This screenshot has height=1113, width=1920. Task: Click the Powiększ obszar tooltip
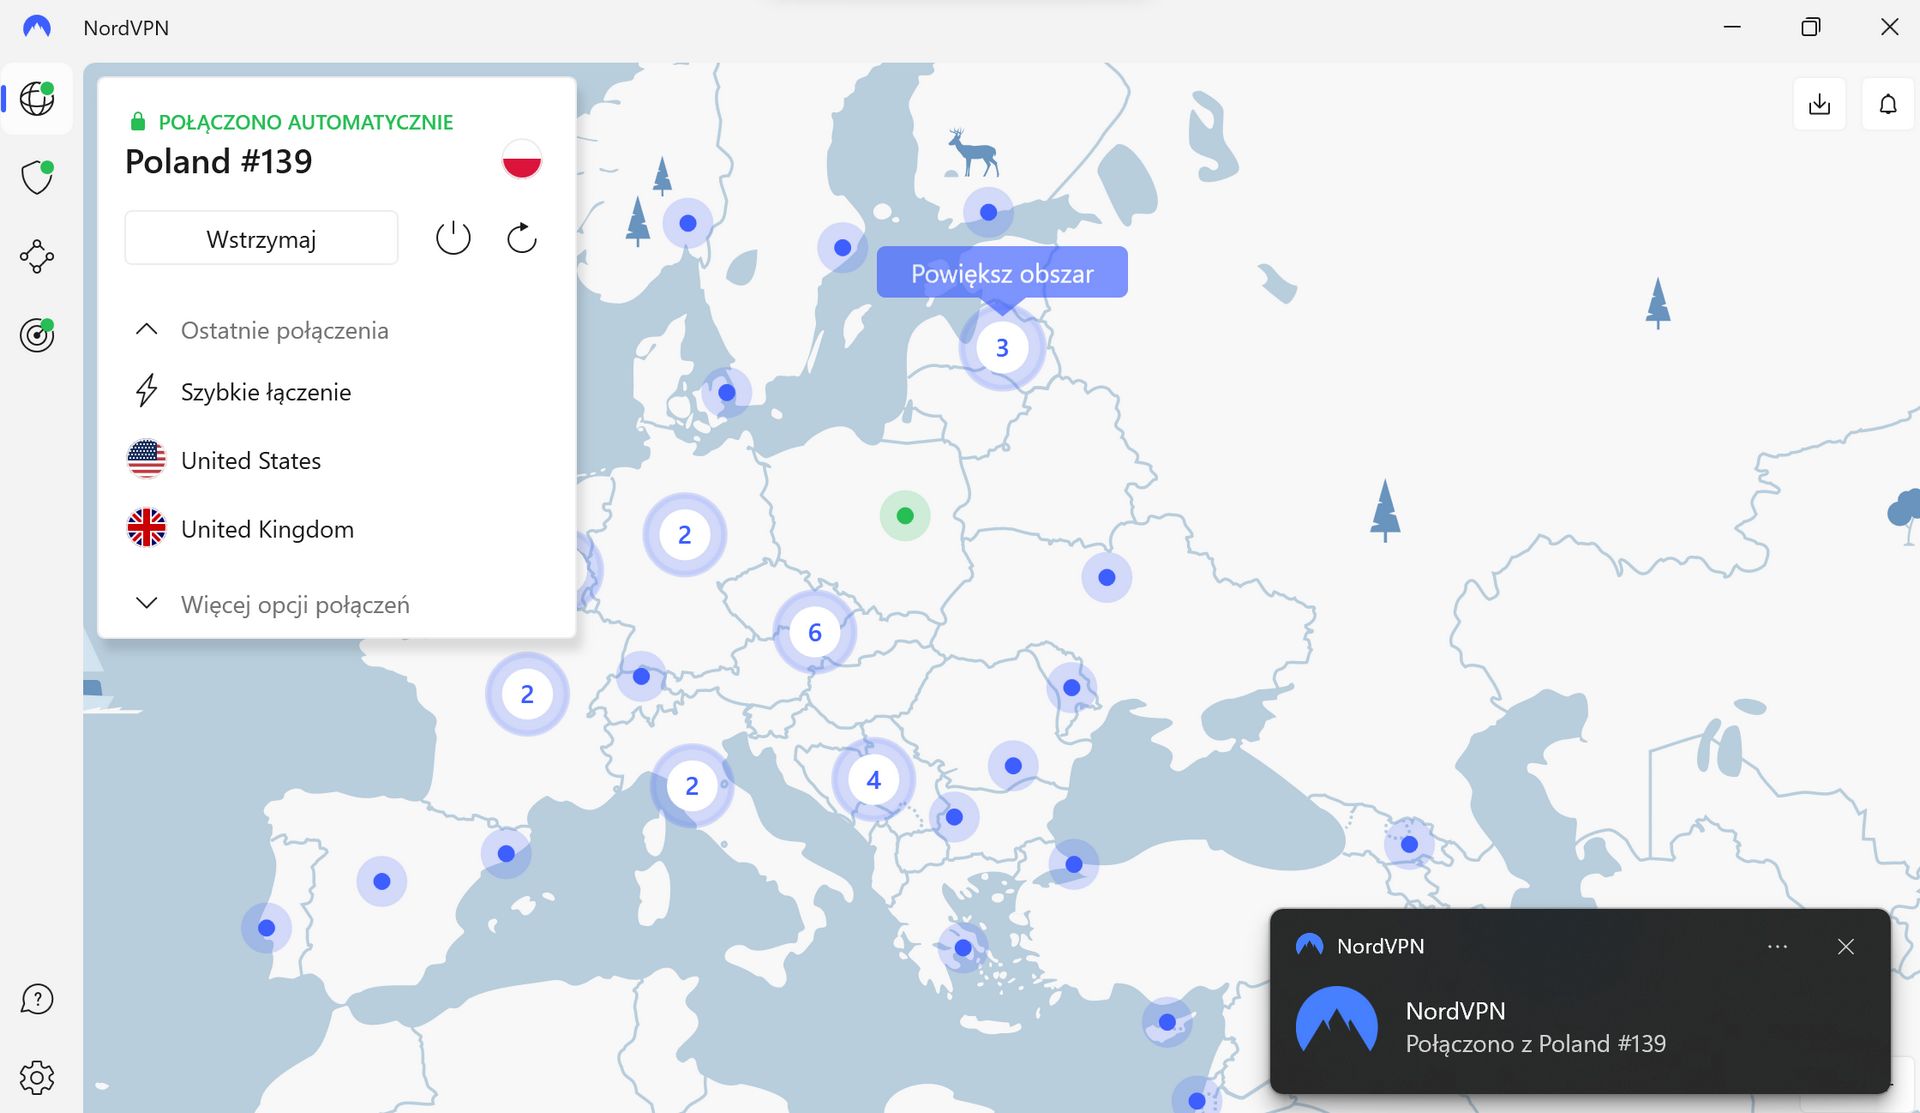(x=1002, y=273)
